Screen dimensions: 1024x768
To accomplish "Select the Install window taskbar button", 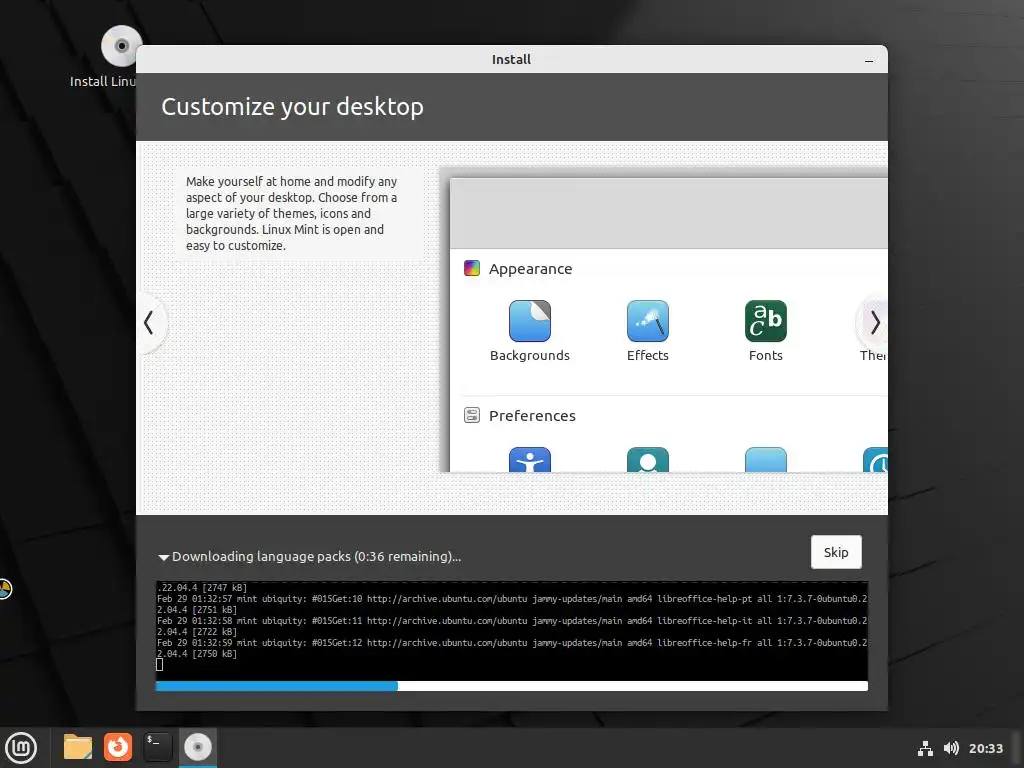I will (197, 747).
